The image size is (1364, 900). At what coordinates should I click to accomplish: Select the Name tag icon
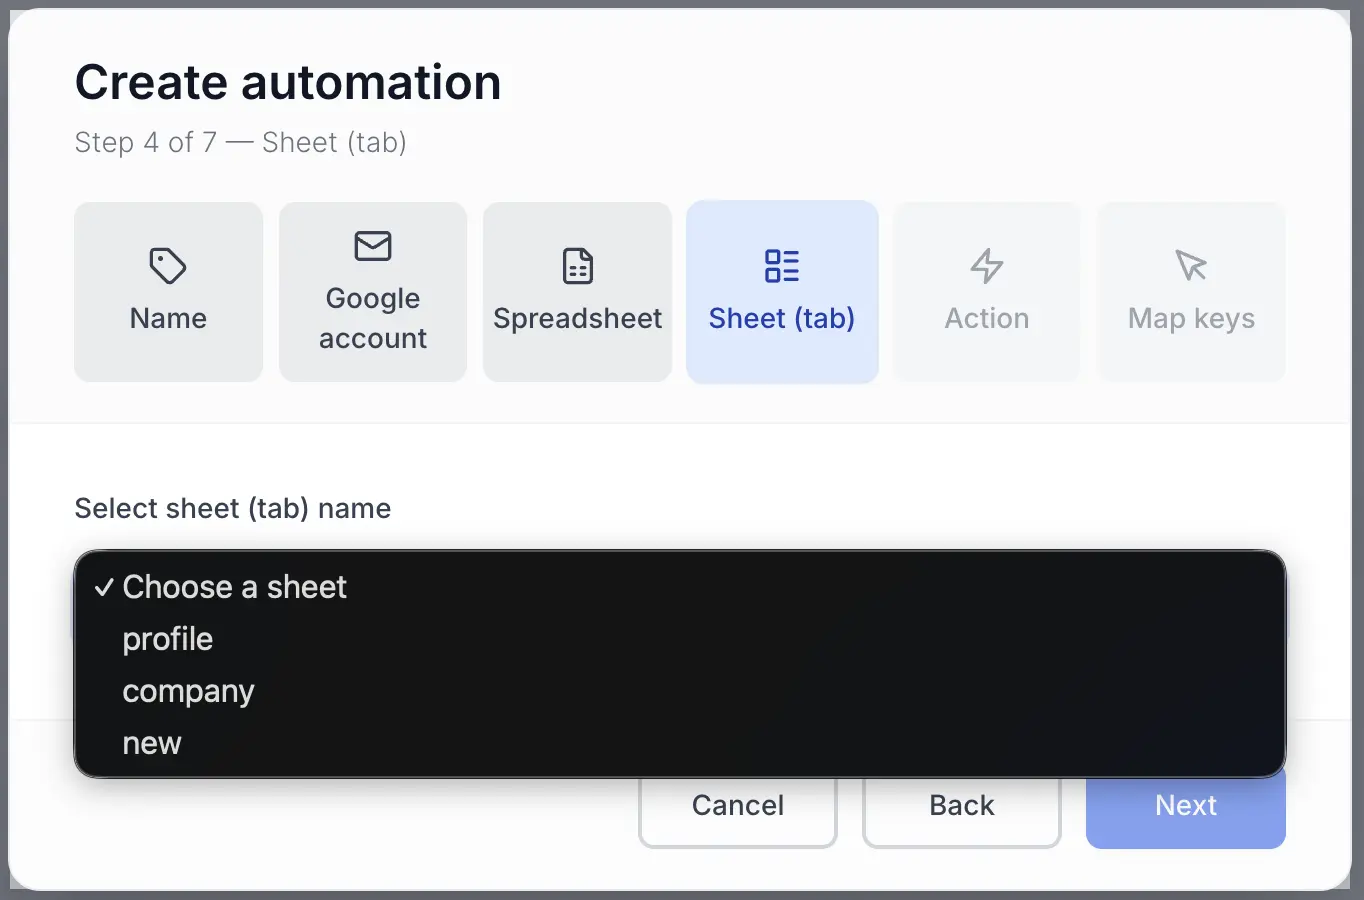(x=167, y=266)
